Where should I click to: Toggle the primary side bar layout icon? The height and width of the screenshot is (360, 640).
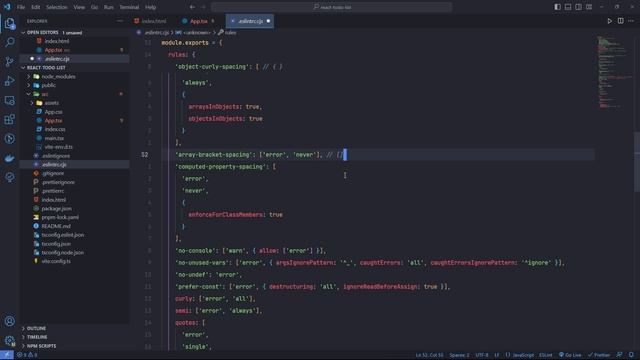pos(557,7)
